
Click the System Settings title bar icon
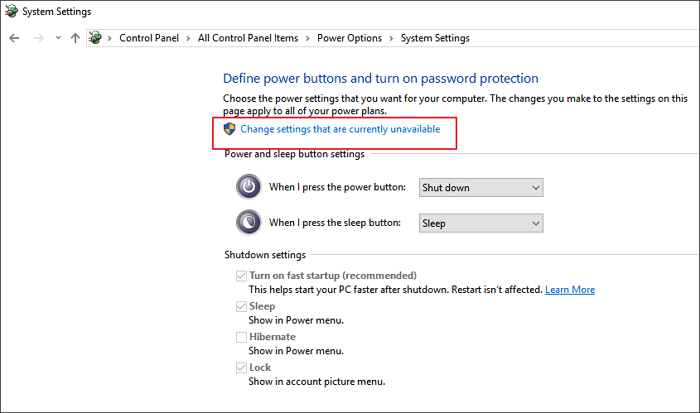pyautogui.click(x=10, y=11)
